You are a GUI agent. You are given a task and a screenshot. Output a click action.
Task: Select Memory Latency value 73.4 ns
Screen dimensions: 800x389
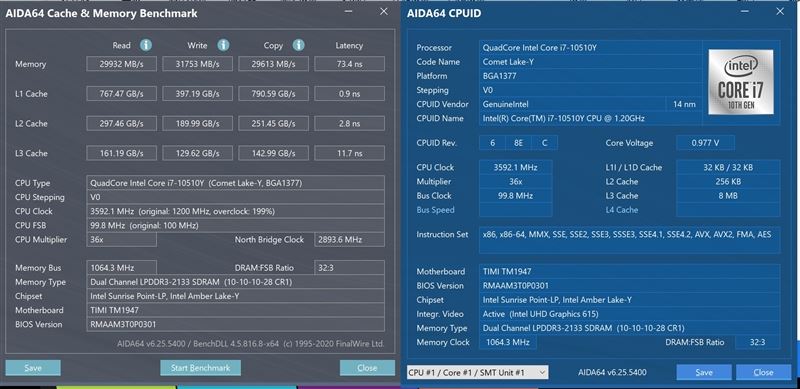tap(349, 64)
